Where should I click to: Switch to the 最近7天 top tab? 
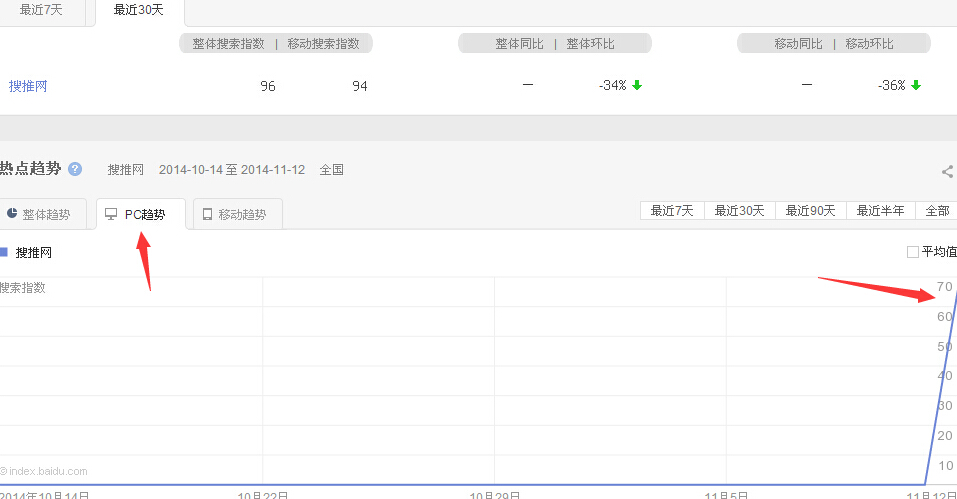coord(42,10)
